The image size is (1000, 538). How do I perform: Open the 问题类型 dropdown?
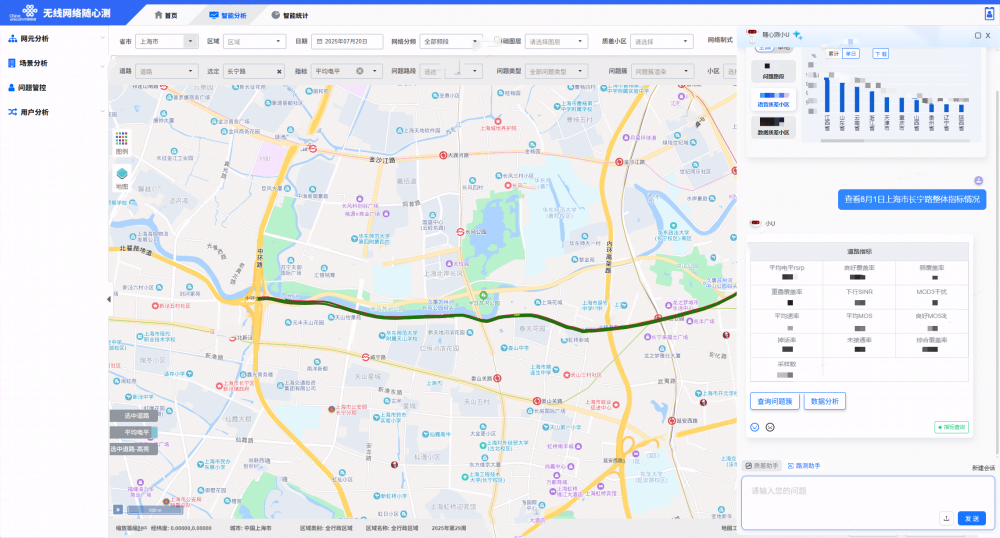pyautogui.click(x=556, y=71)
